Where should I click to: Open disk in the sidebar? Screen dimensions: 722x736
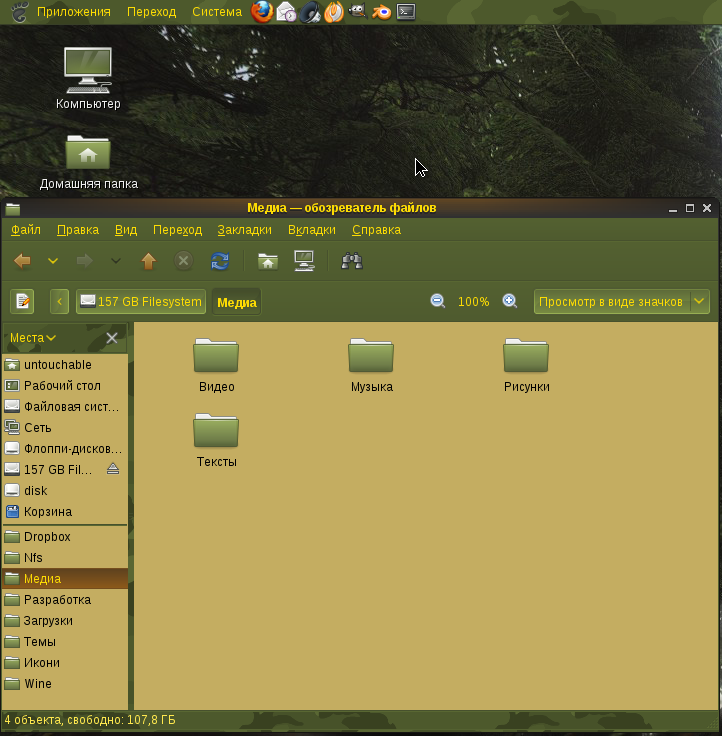[x=65, y=491]
